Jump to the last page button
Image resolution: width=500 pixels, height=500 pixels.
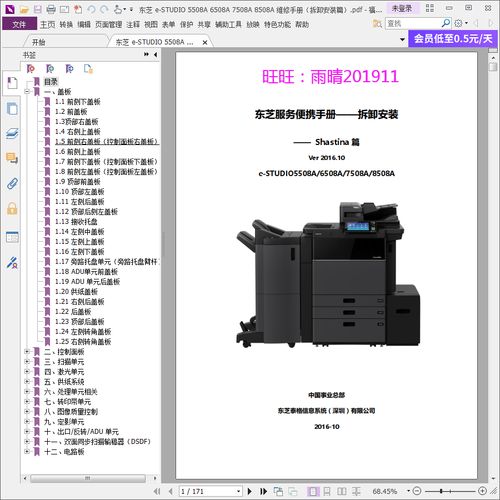(263, 491)
